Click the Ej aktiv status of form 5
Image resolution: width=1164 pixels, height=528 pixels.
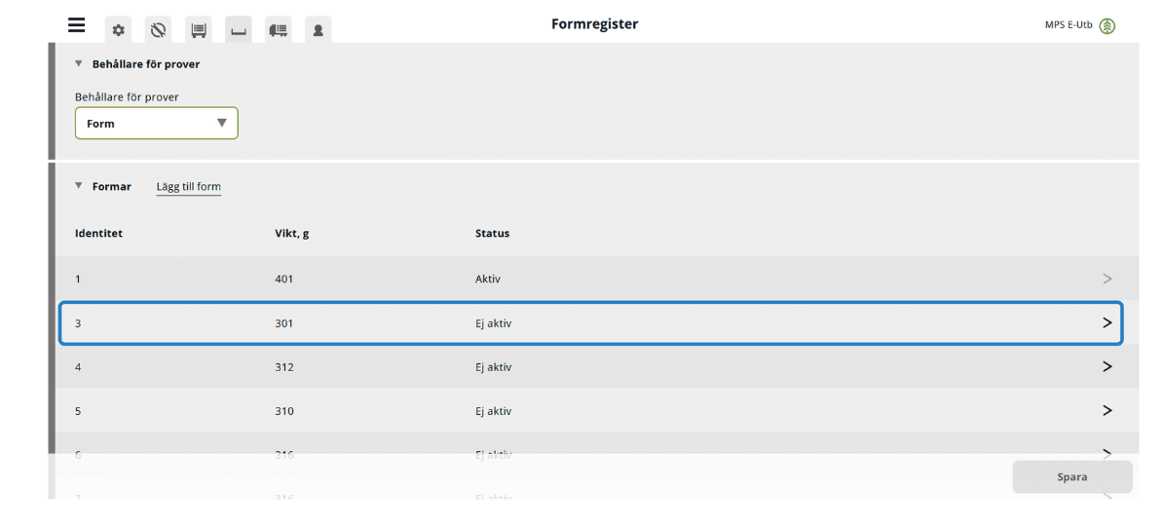(494, 411)
